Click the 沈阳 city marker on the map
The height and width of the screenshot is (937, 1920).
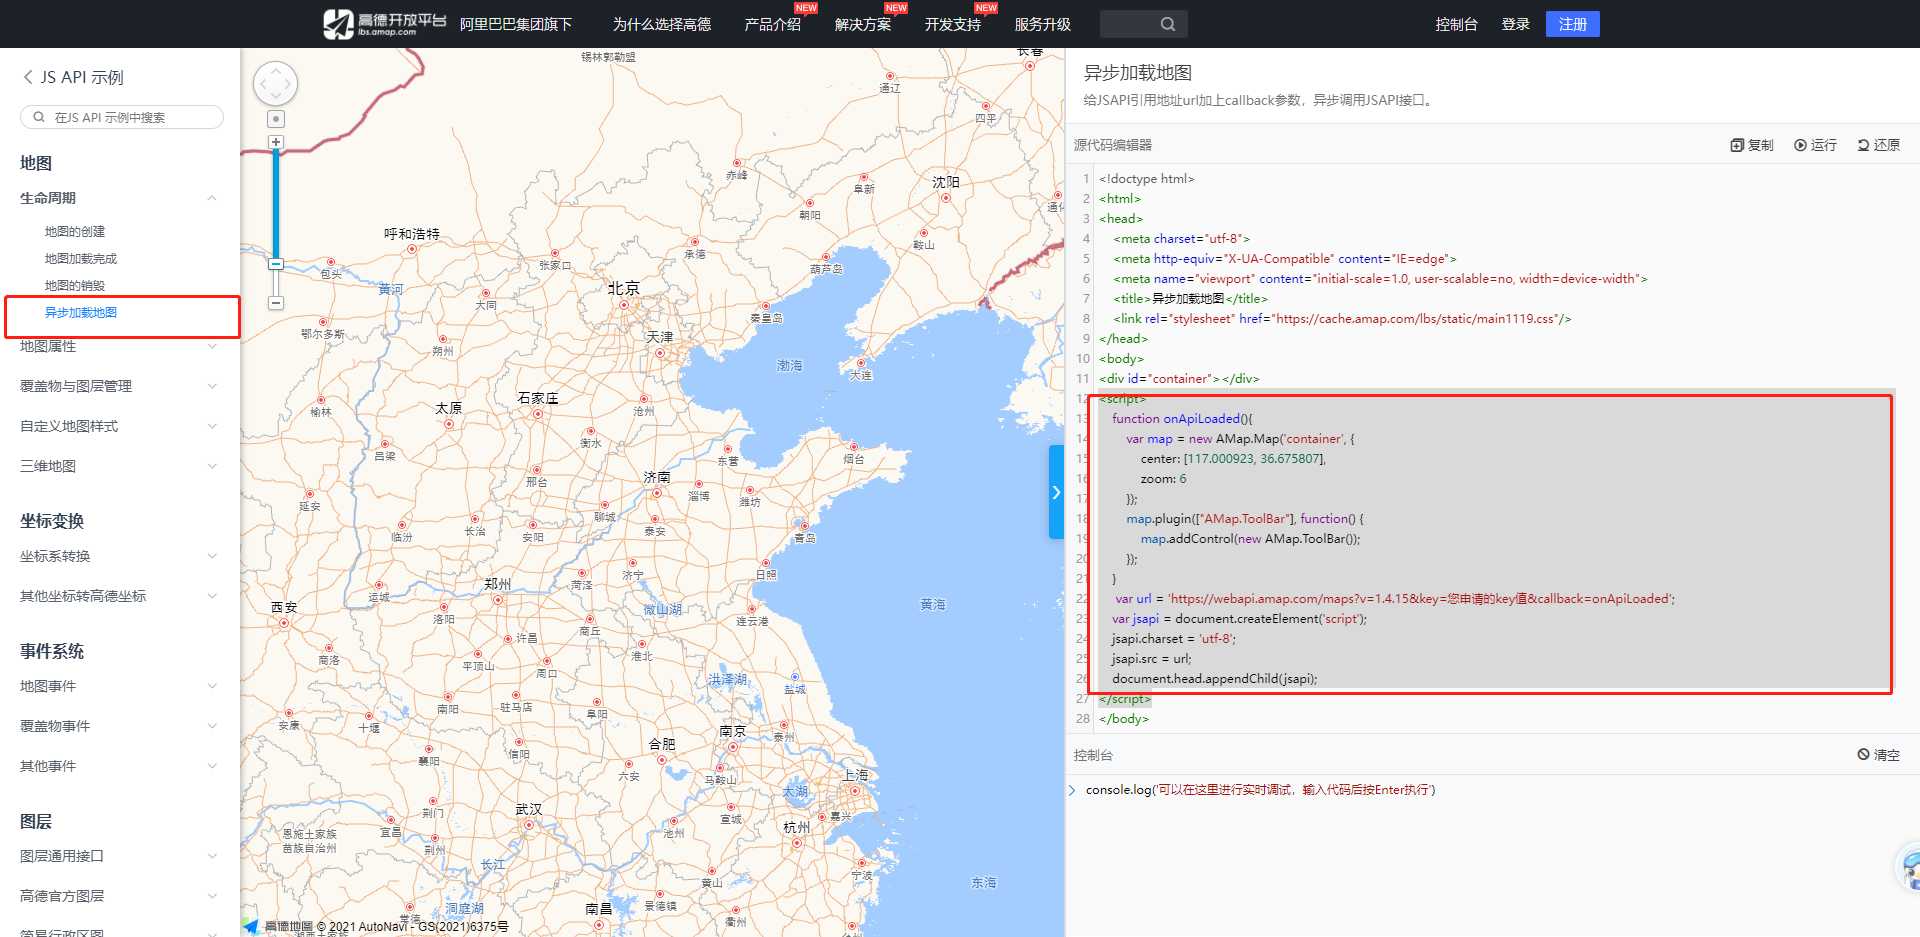click(x=946, y=198)
